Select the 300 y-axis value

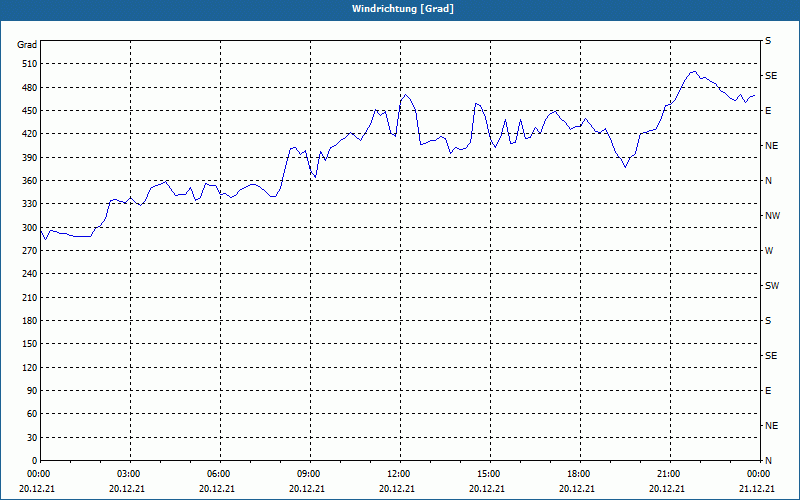point(30,228)
